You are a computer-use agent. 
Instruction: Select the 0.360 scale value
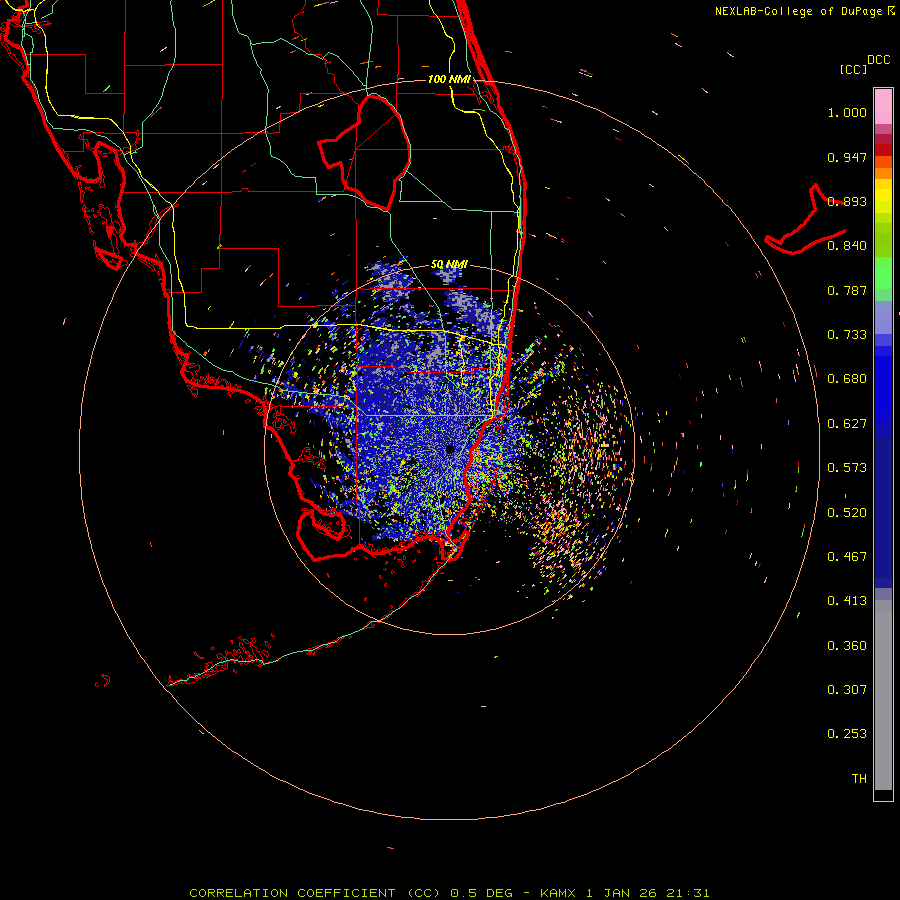pyautogui.click(x=847, y=646)
